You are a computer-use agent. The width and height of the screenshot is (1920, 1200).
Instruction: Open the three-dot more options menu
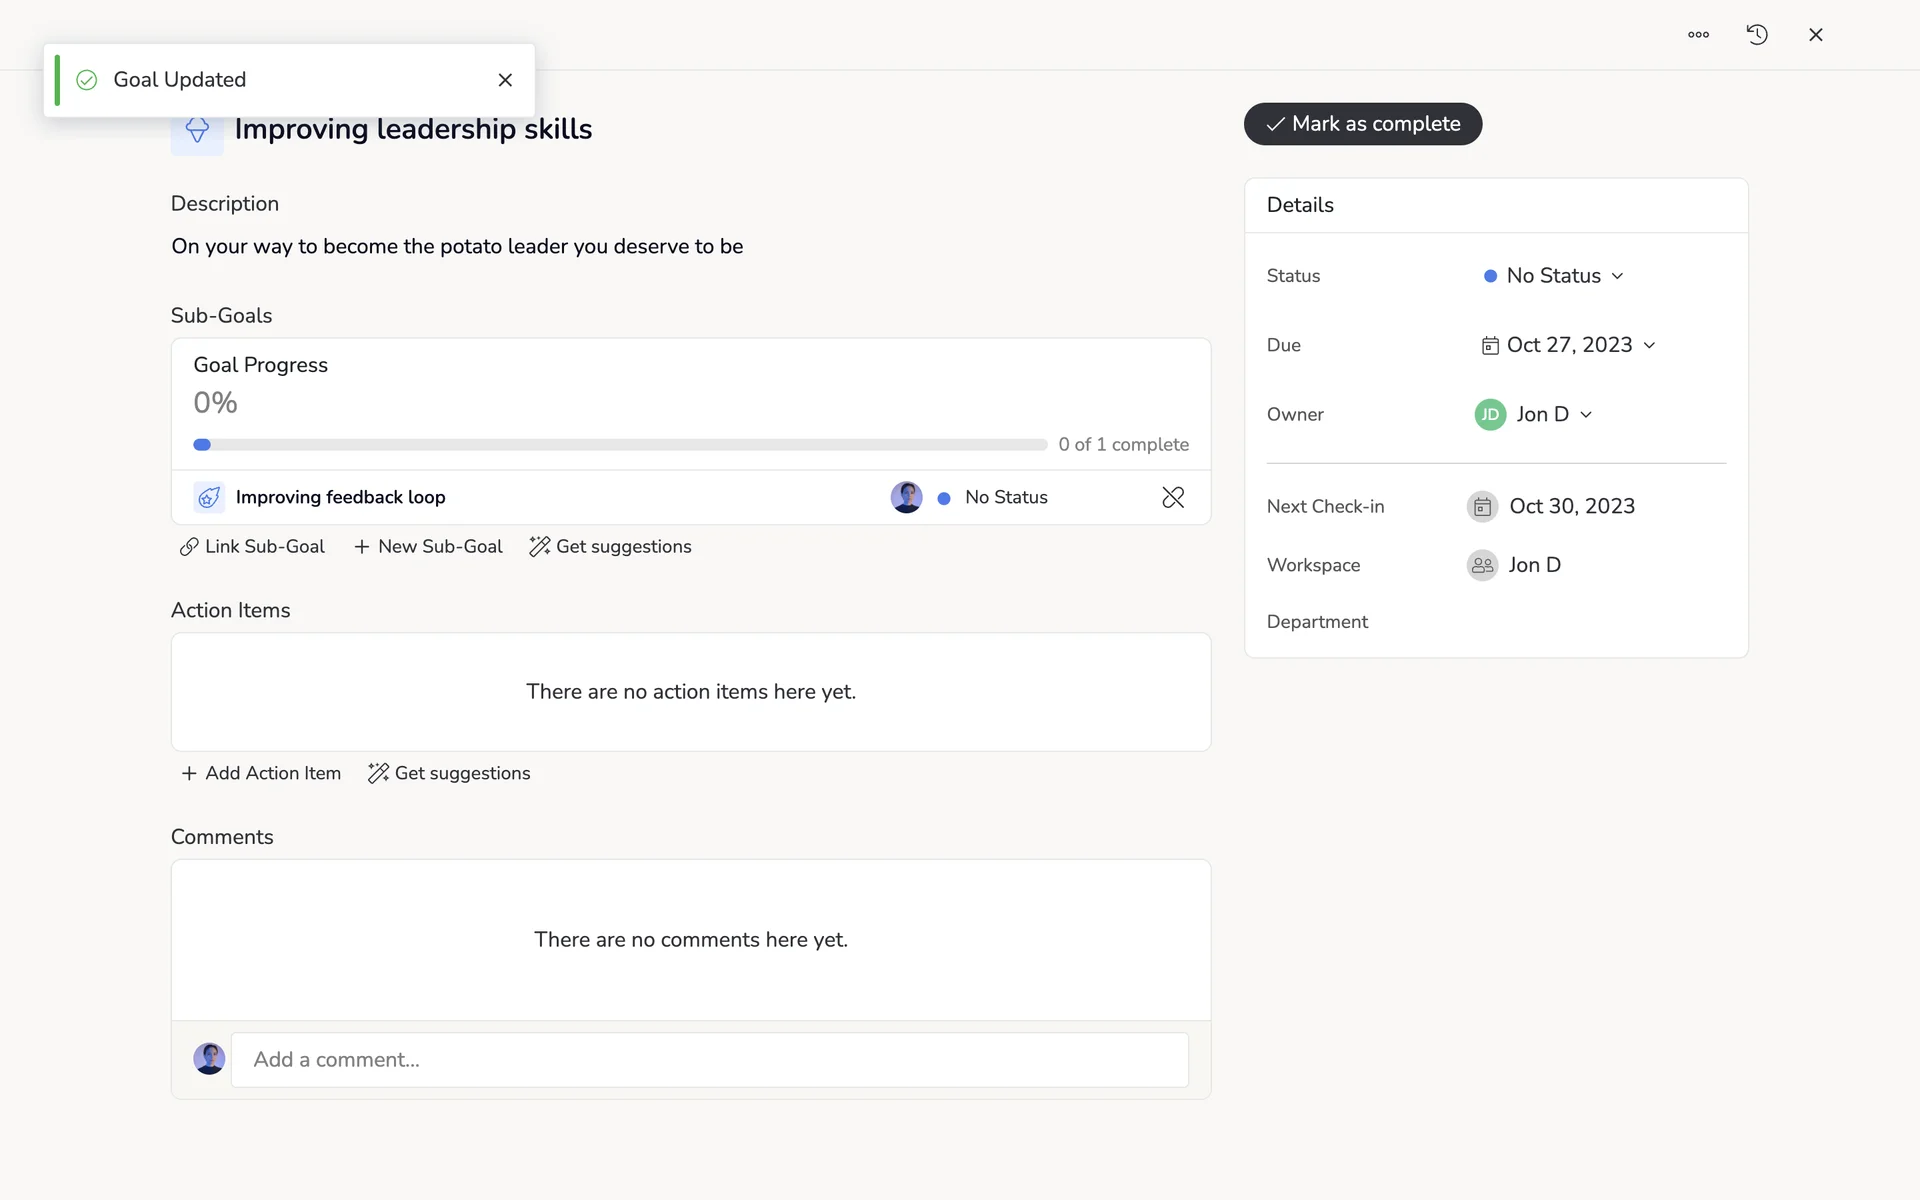[x=1698, y=35]
